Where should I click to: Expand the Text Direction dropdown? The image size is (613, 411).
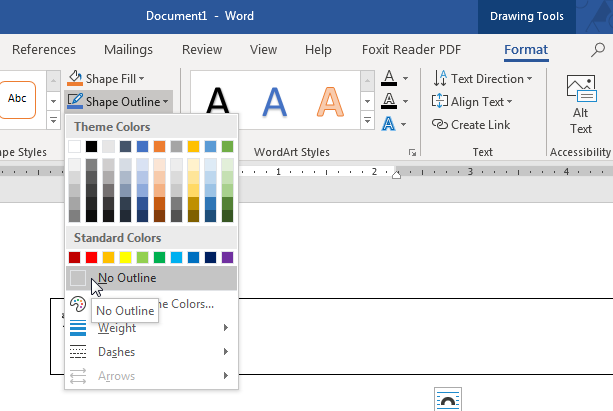pyautogui.click(x=482, y=78)
